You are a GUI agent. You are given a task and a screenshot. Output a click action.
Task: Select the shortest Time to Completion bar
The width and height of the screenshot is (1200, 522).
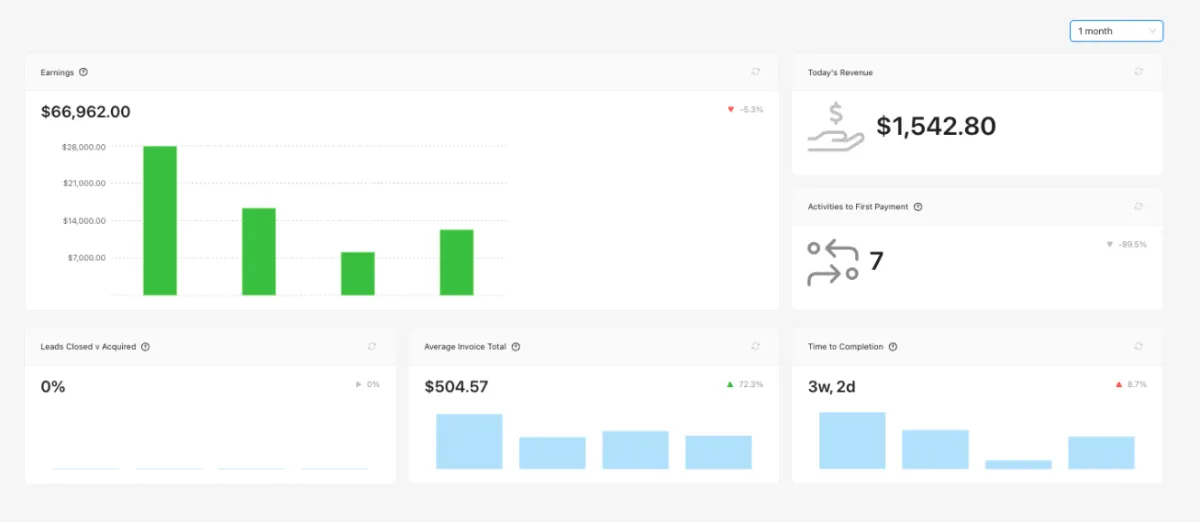pyautogui.click(x=1018, y=464)
